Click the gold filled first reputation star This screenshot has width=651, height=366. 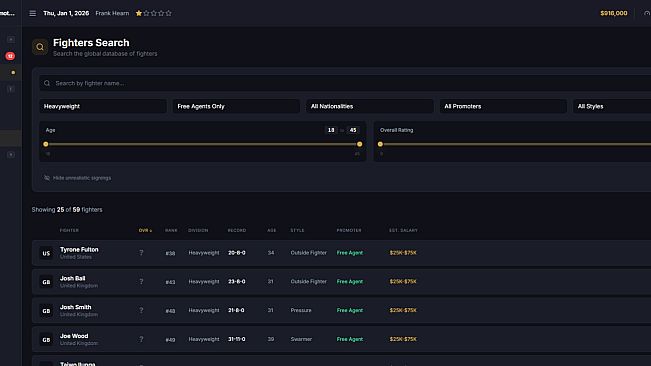[139, 13]
